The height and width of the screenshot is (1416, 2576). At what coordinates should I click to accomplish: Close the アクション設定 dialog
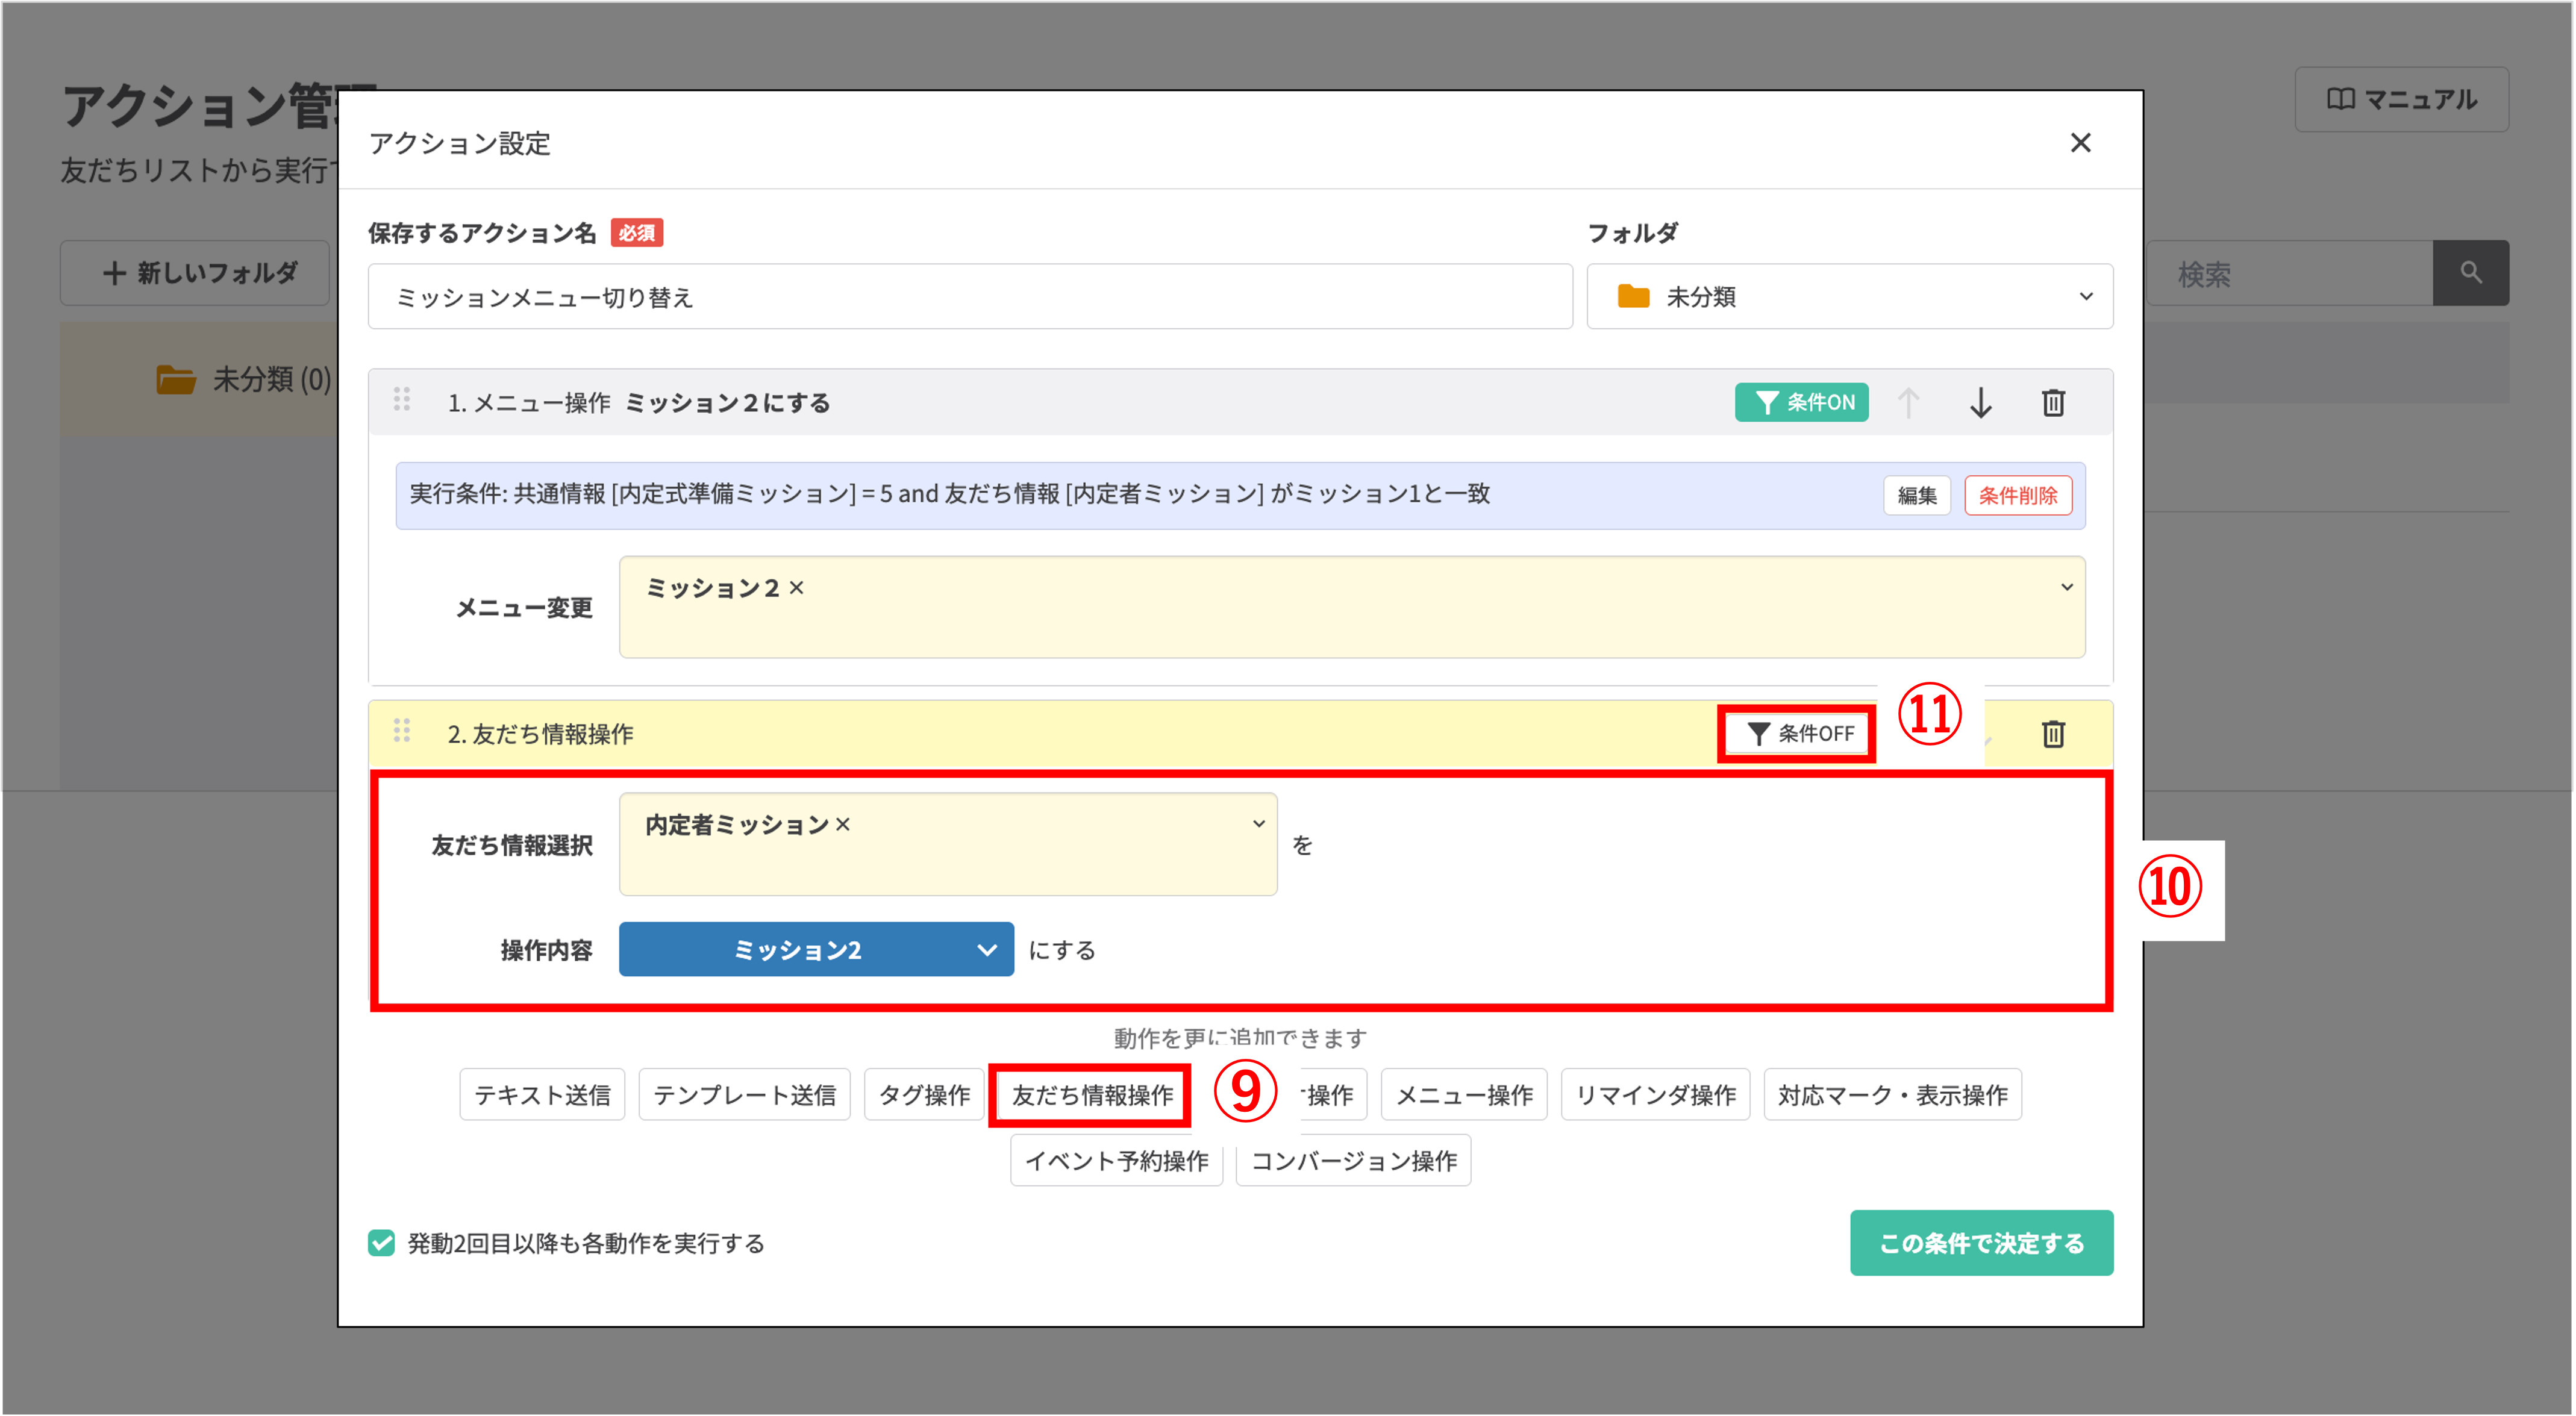click(x=2080, y=143)
